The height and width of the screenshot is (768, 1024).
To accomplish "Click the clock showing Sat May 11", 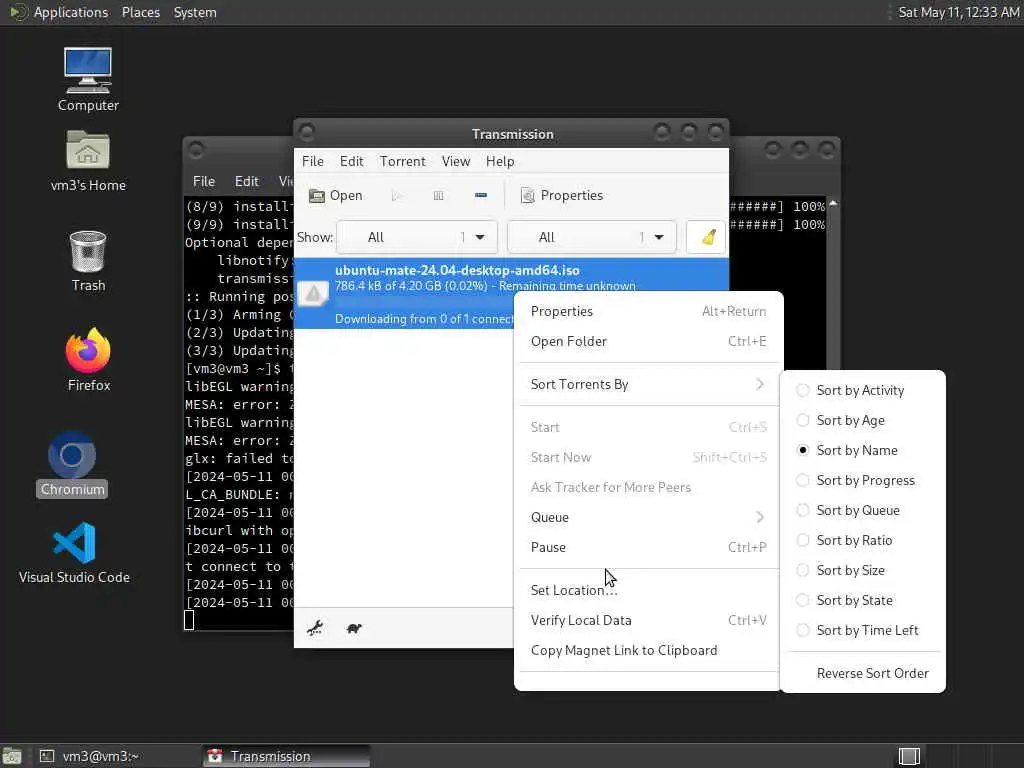I will 958,12.
